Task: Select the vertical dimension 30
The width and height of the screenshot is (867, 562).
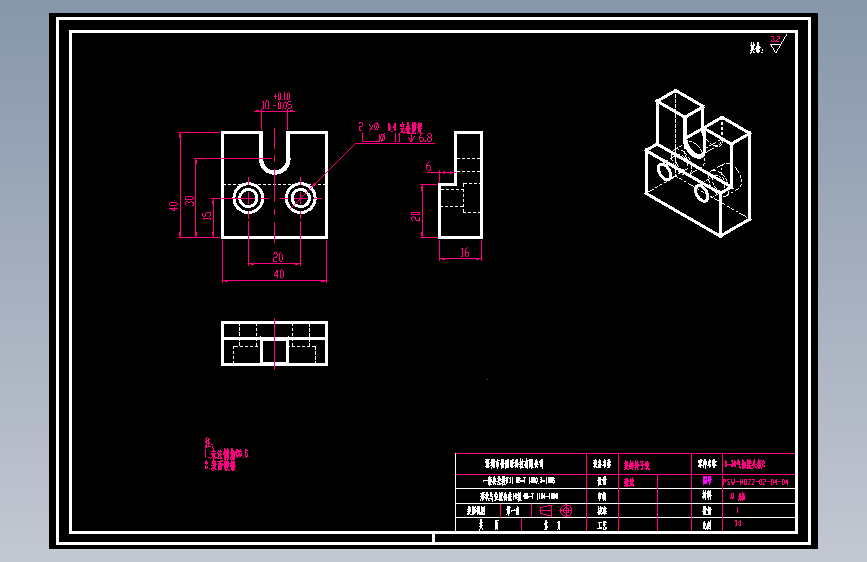Action: pyautogui.click(x=190, y=200)
